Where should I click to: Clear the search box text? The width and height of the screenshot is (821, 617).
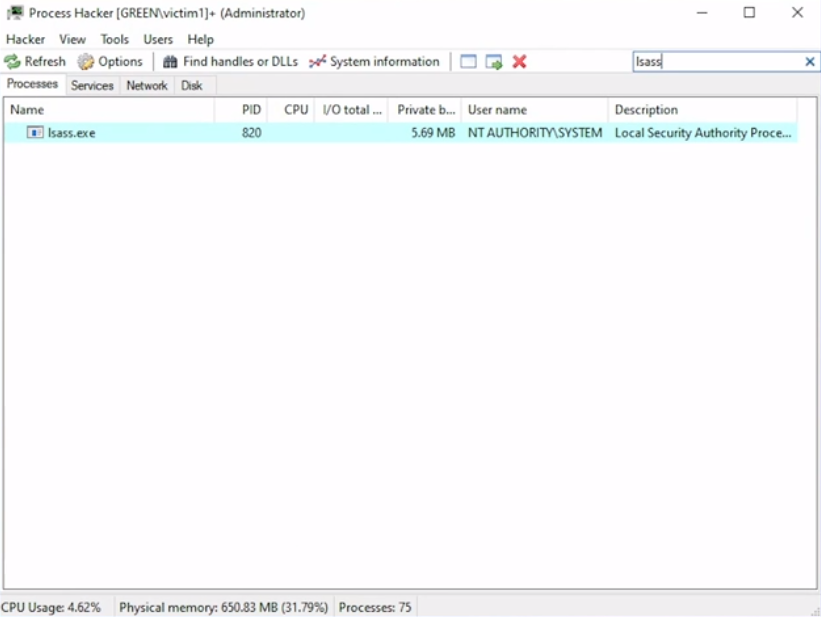tap(809, 62)
